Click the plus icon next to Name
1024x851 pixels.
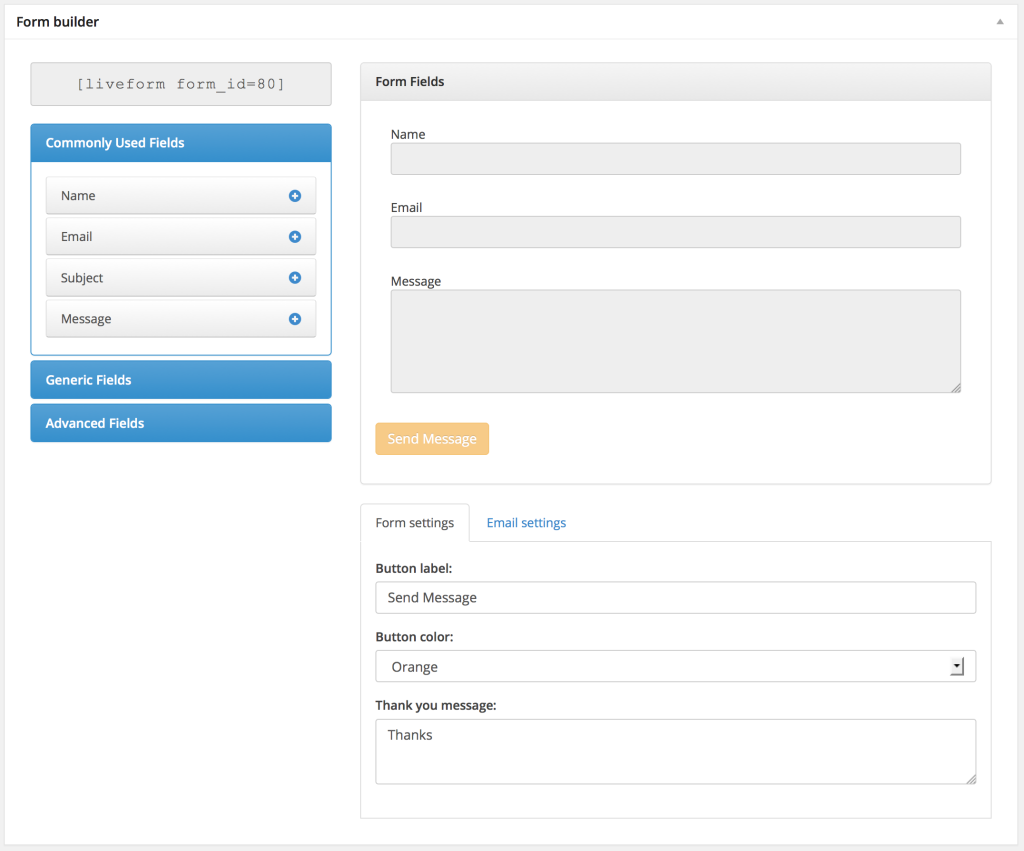295,196
